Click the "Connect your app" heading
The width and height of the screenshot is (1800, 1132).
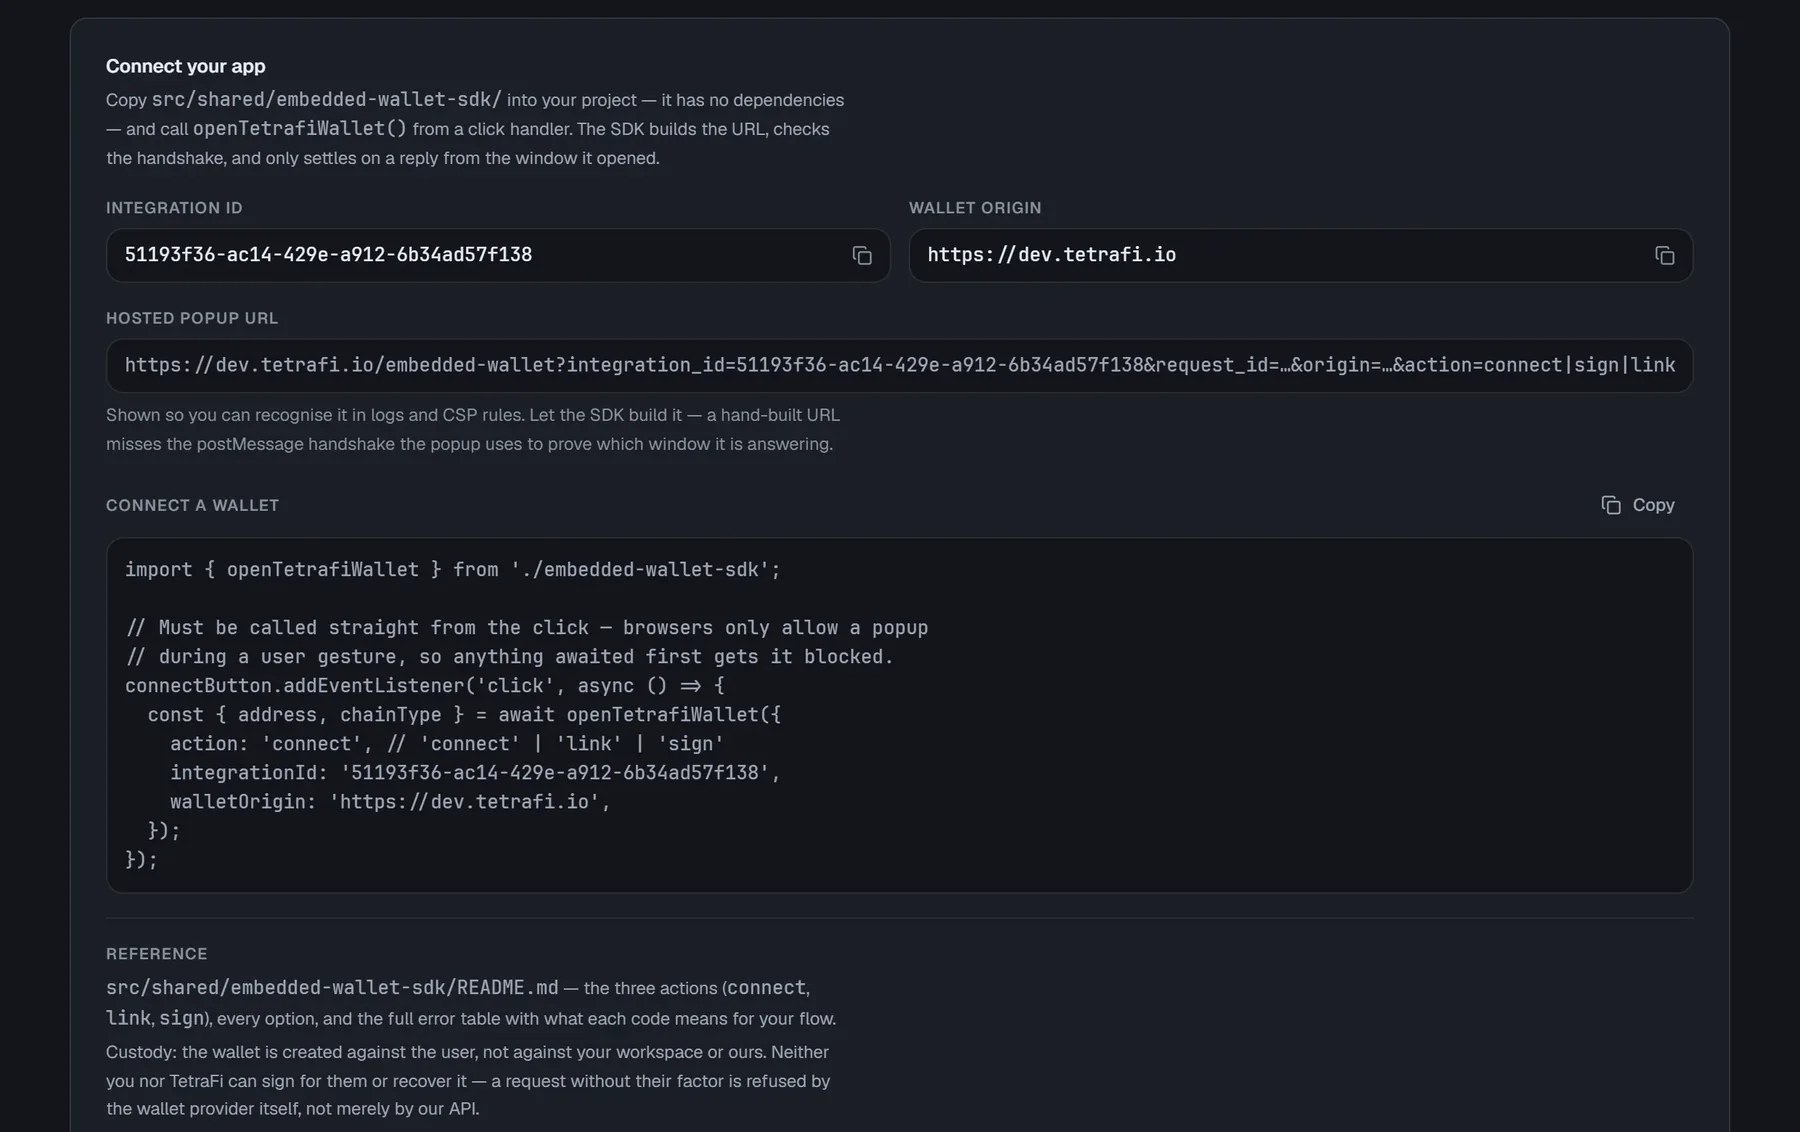(x=186, y=66)
